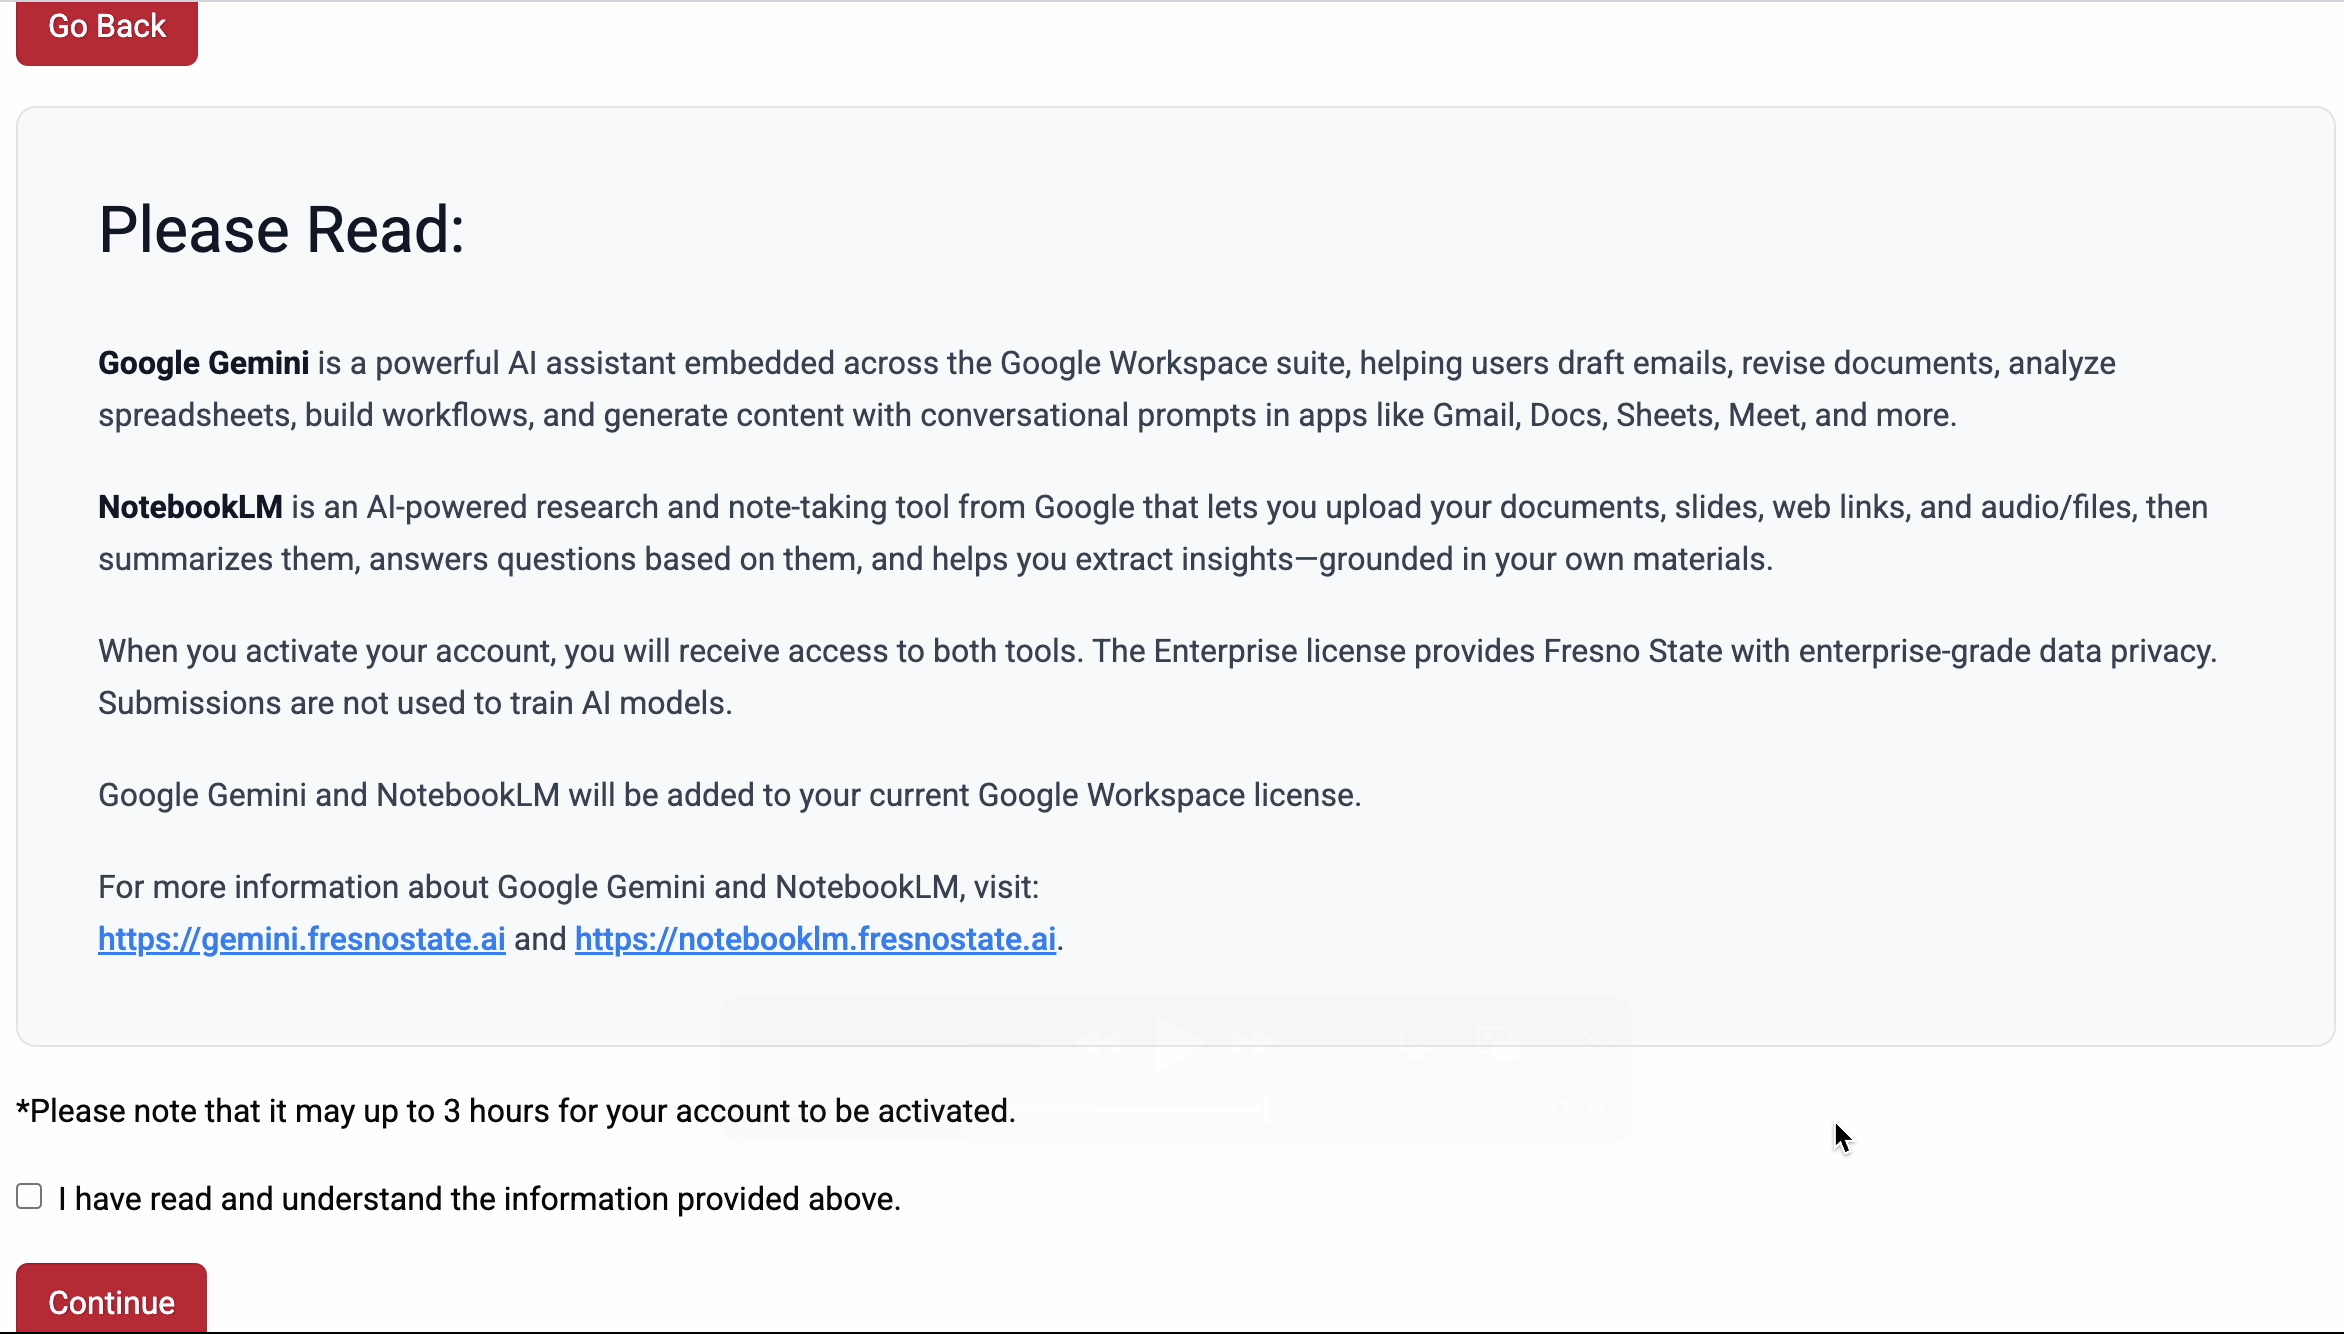Click the bold 'NotebookLM' text
The image size is (2344, 1334).
point(190,507)
